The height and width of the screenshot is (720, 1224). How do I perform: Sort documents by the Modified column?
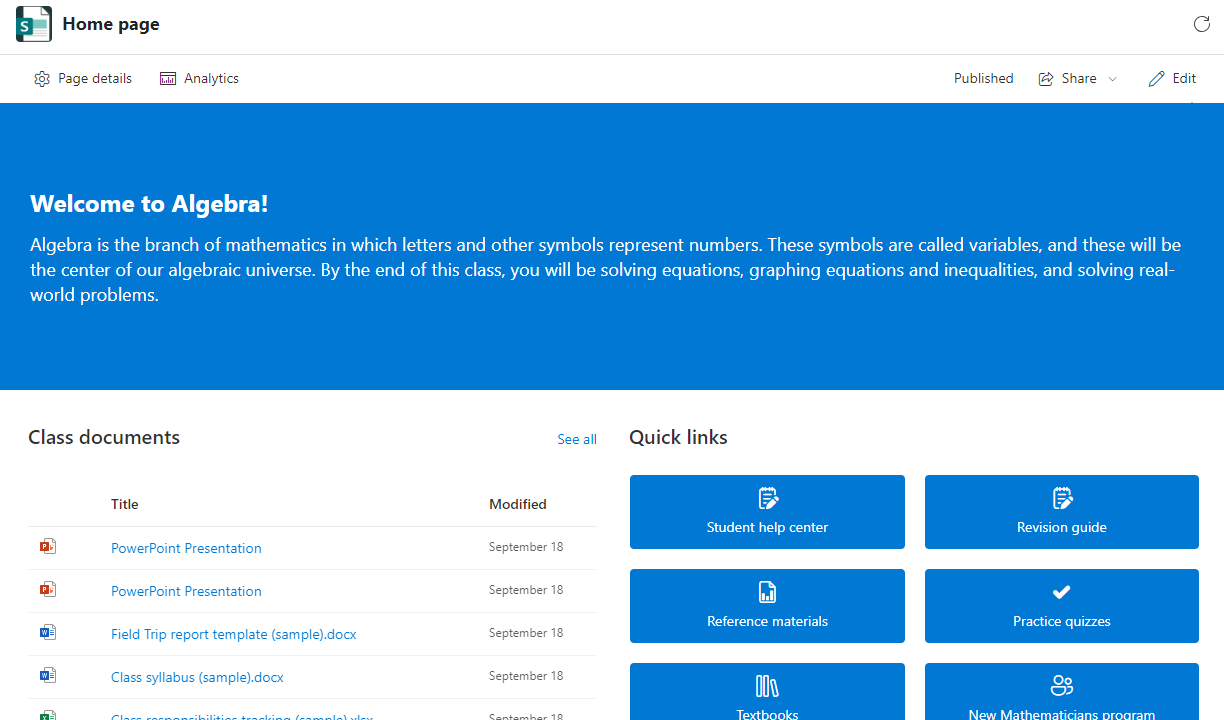click(517, 504)
